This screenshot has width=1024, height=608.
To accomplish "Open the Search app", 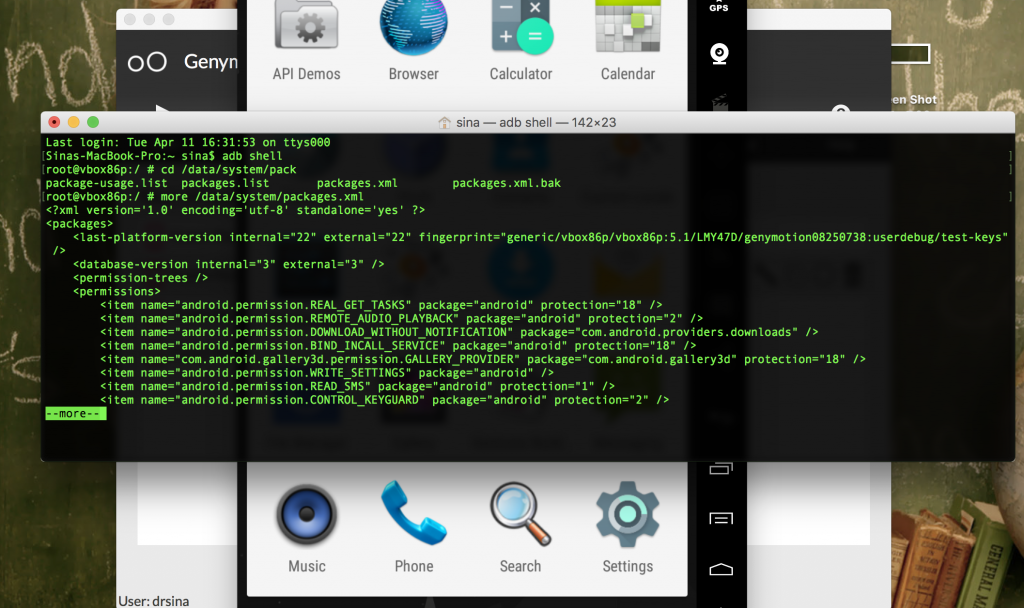I will click(520, 528).
